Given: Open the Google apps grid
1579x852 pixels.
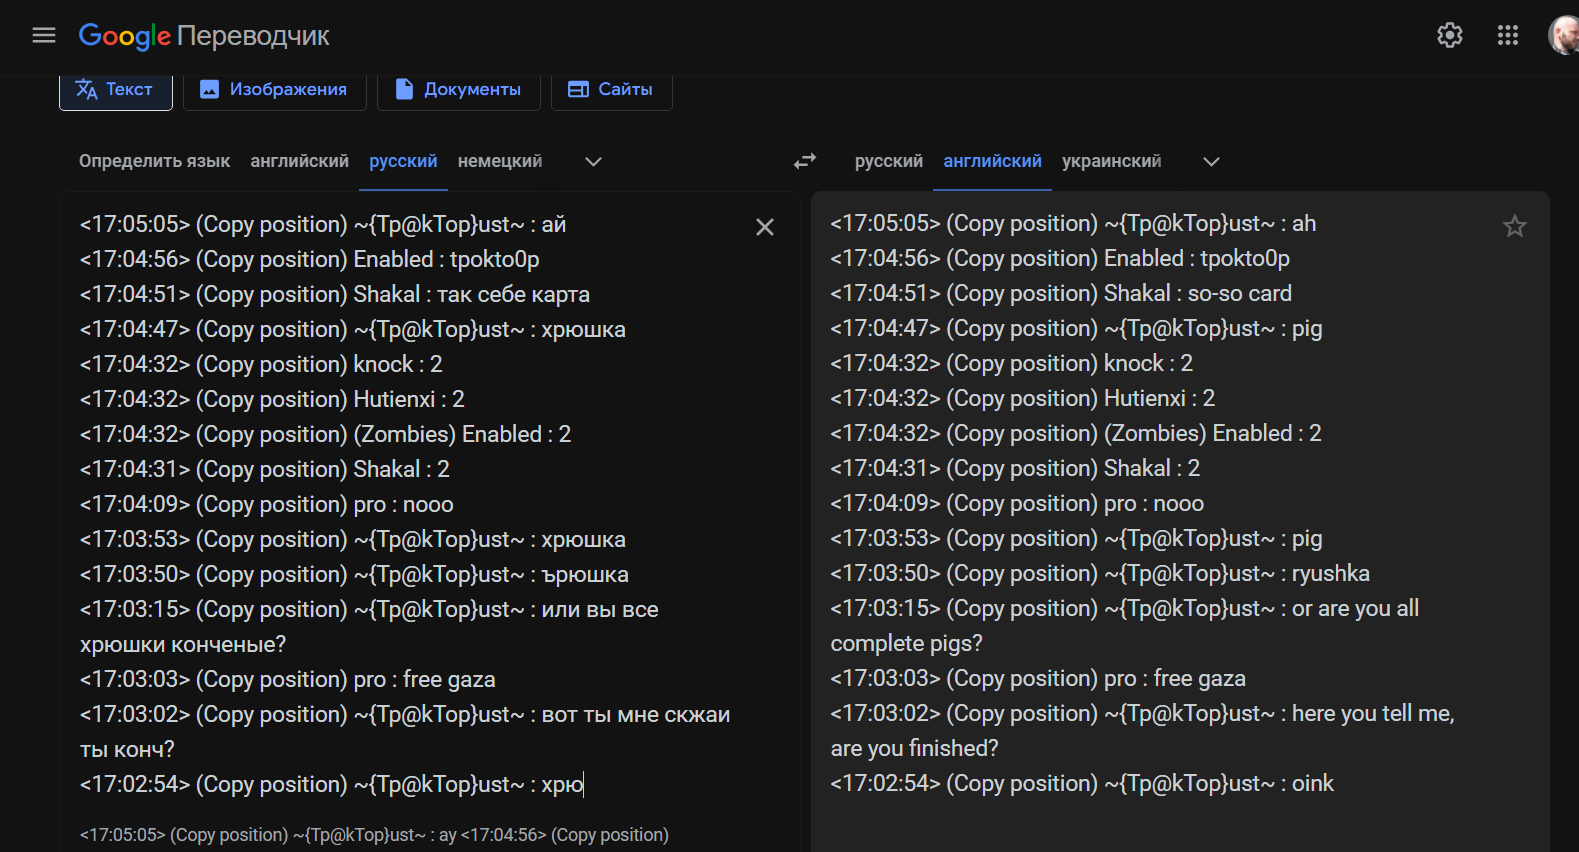Looking at the screenshot, I should point(1507,36).
